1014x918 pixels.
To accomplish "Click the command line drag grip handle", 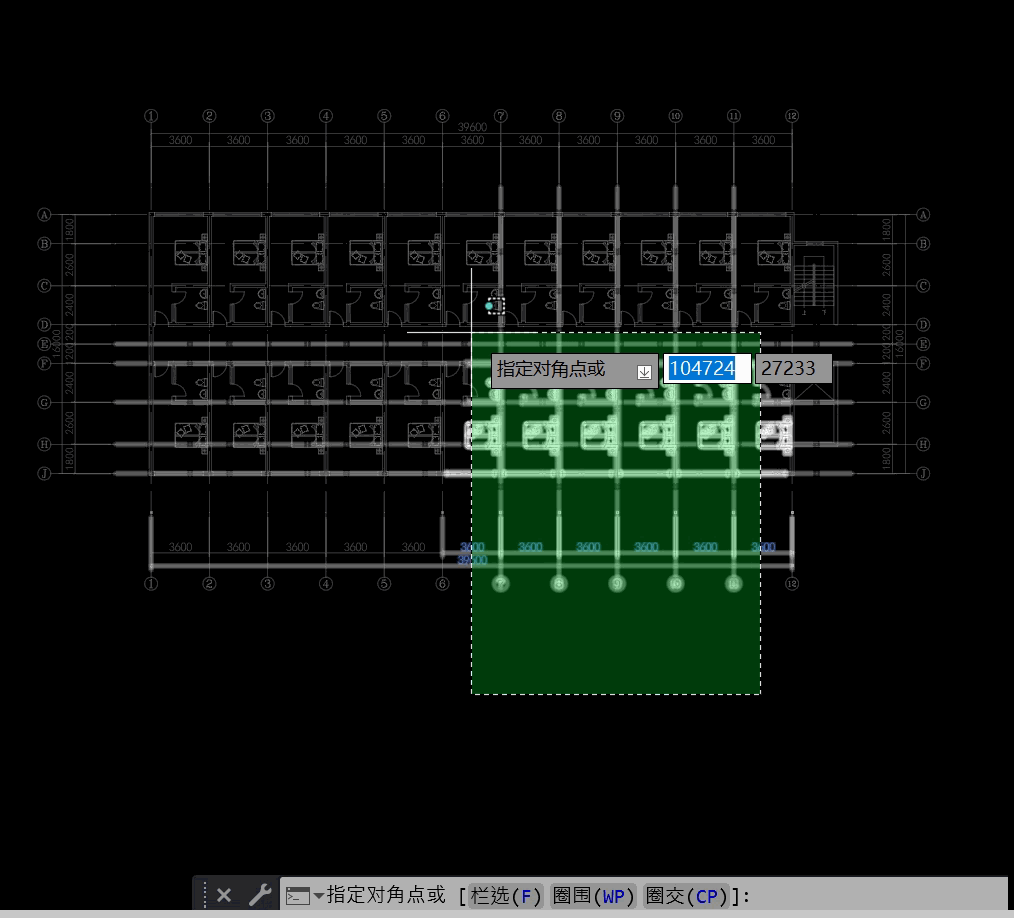I will coord(203,895).
